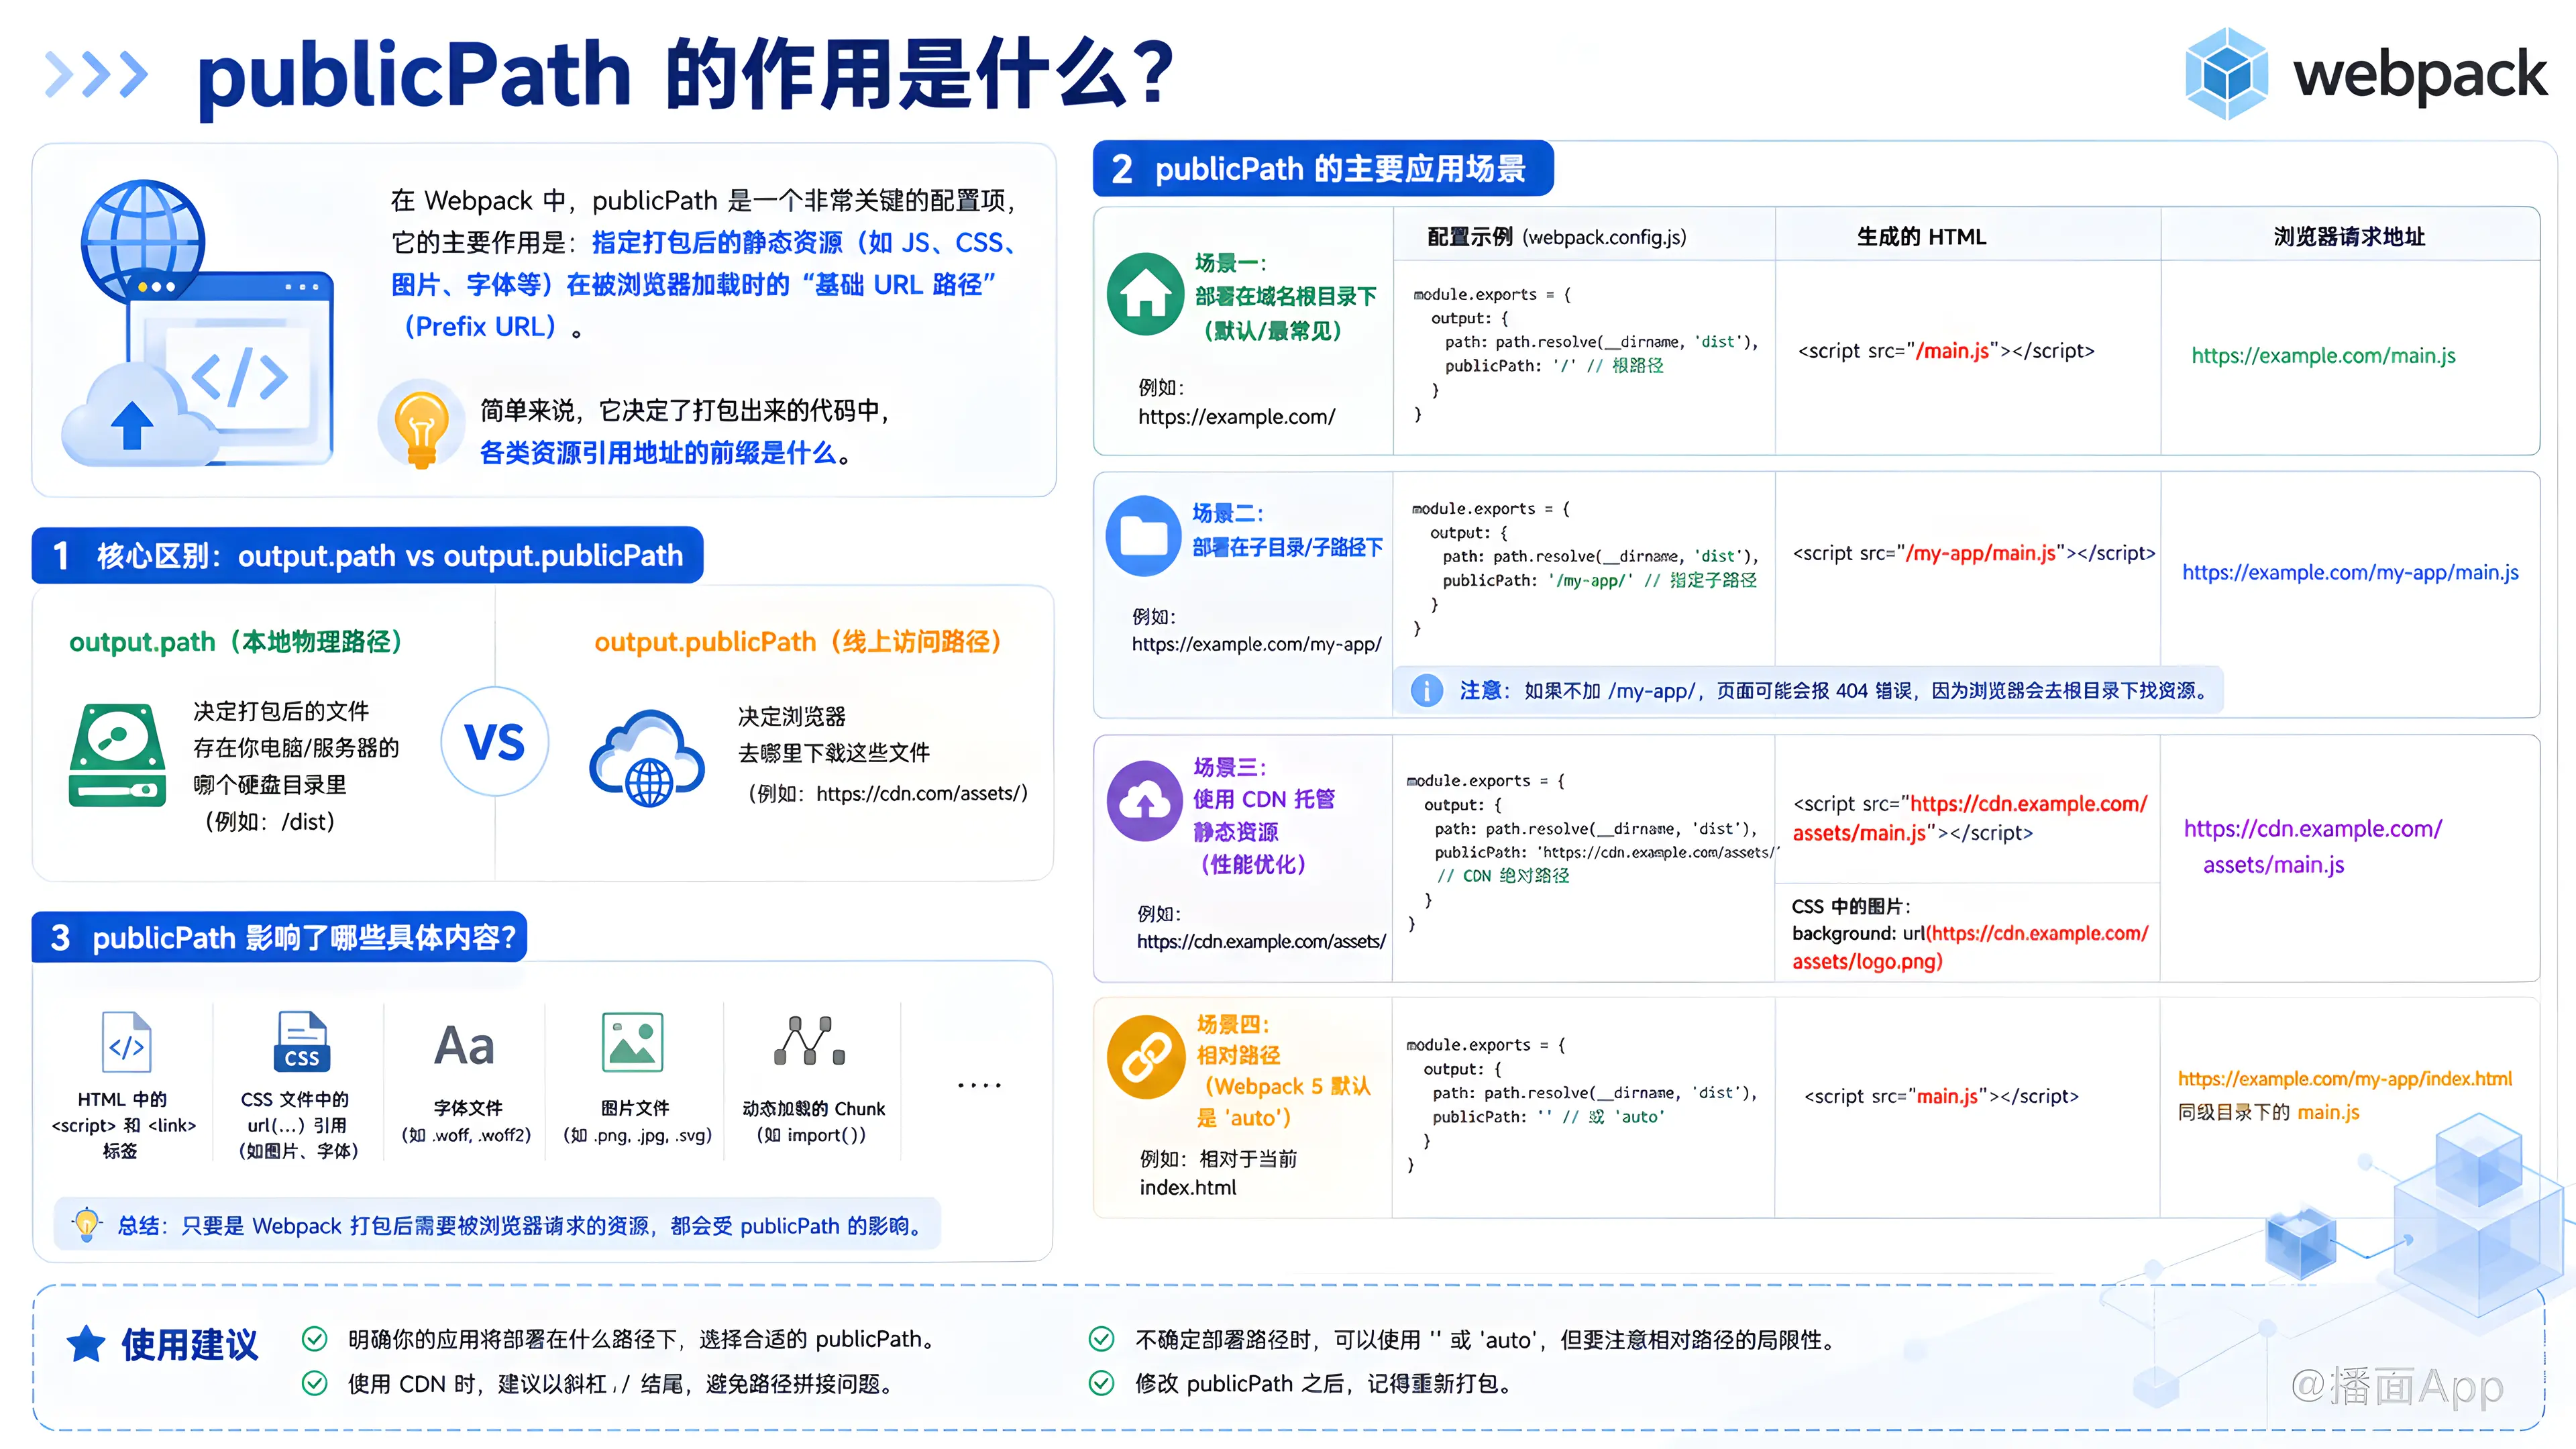Click the dynamic Chunk graph icon
The width and height of the screenshot is (2576, 1449).
click(x=809, y=1041)
